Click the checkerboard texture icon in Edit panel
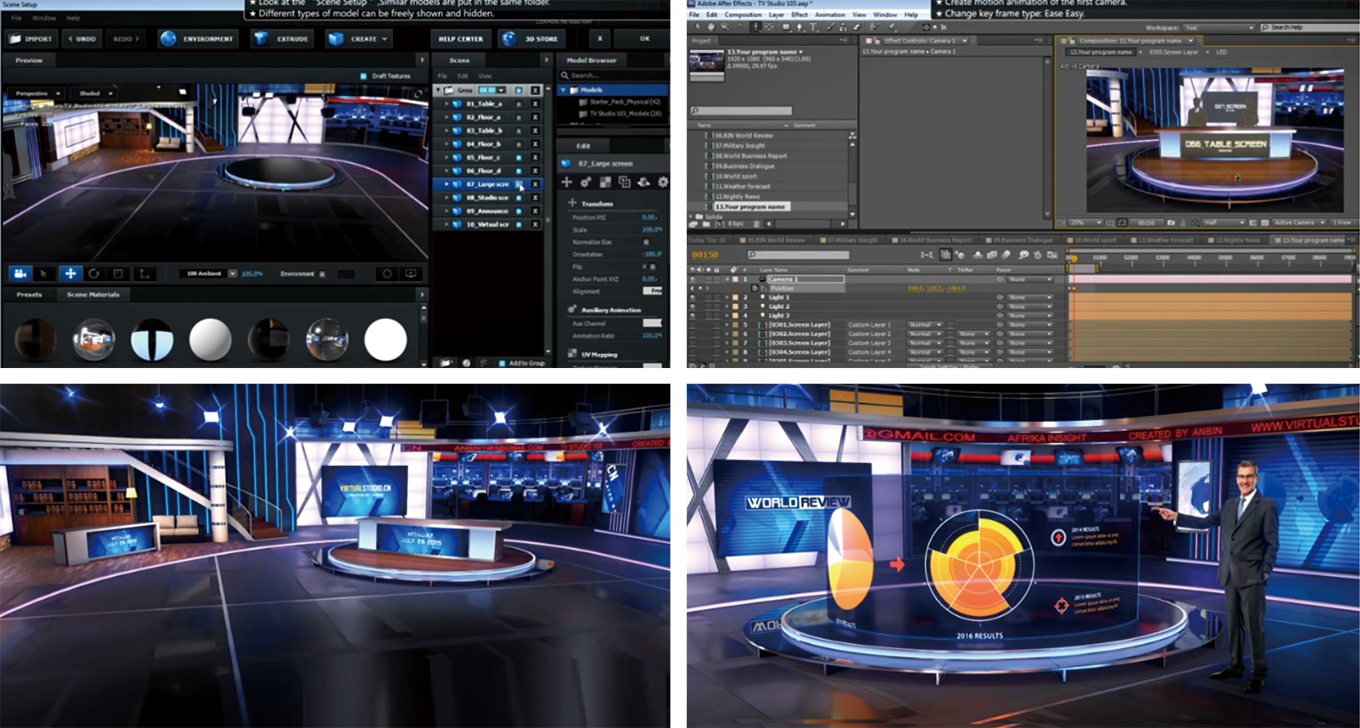 (x=605, y=182)
